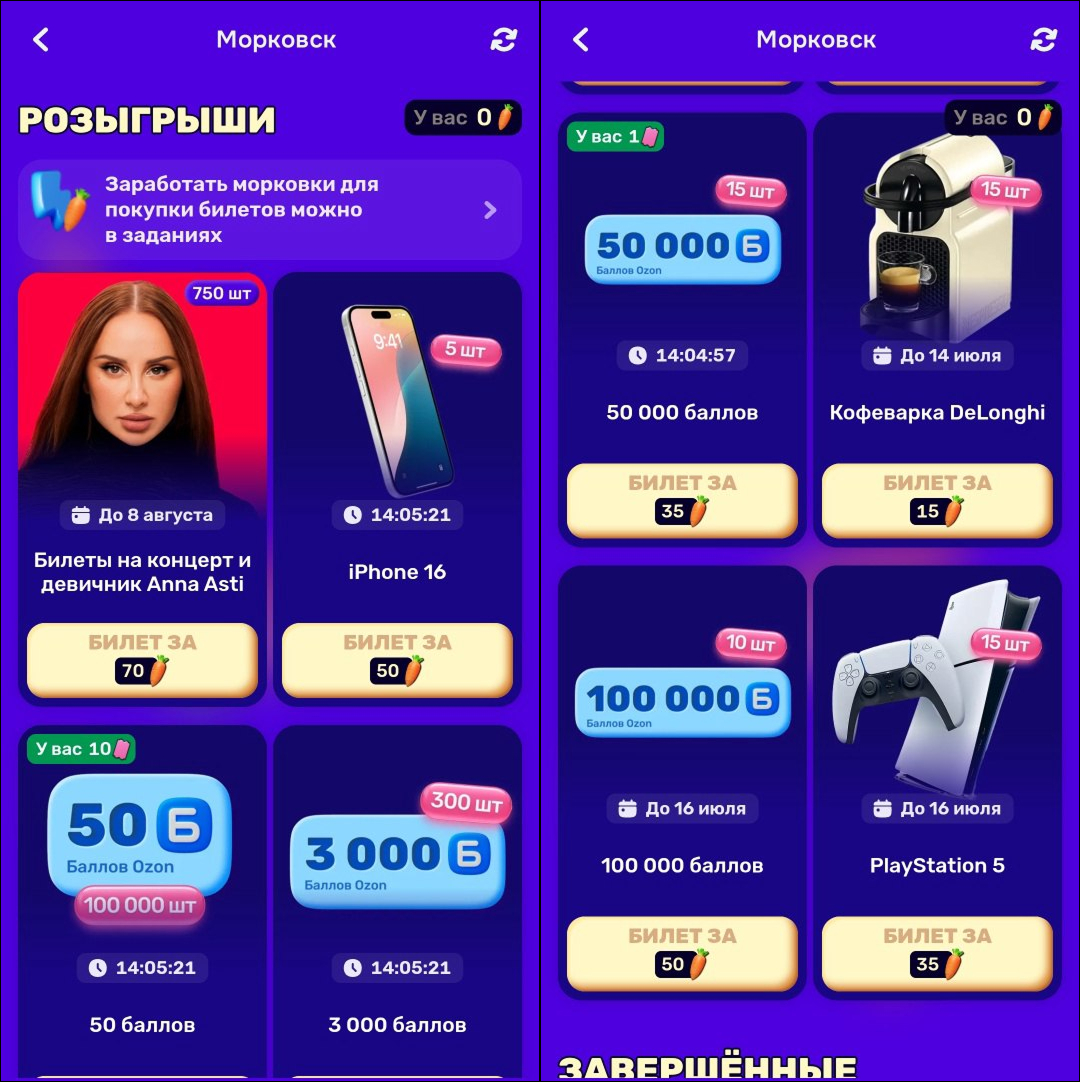The image size is (1080, 1082).
Task: Open the 'Заработать морковки' tasks banner text
Action: point(242,210)
